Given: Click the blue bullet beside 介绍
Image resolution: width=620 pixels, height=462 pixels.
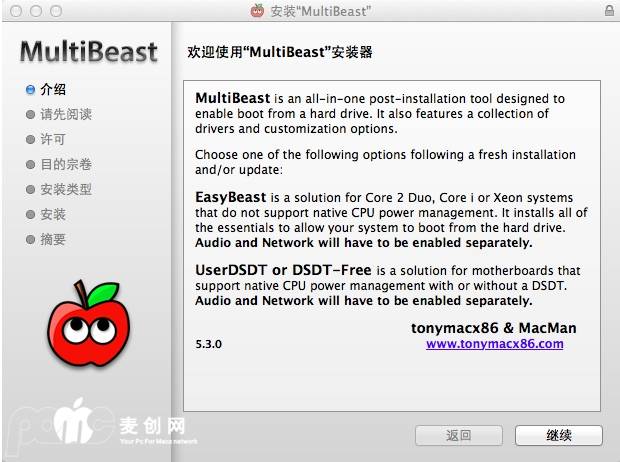Looking at the screenshot, I should 30,89.
